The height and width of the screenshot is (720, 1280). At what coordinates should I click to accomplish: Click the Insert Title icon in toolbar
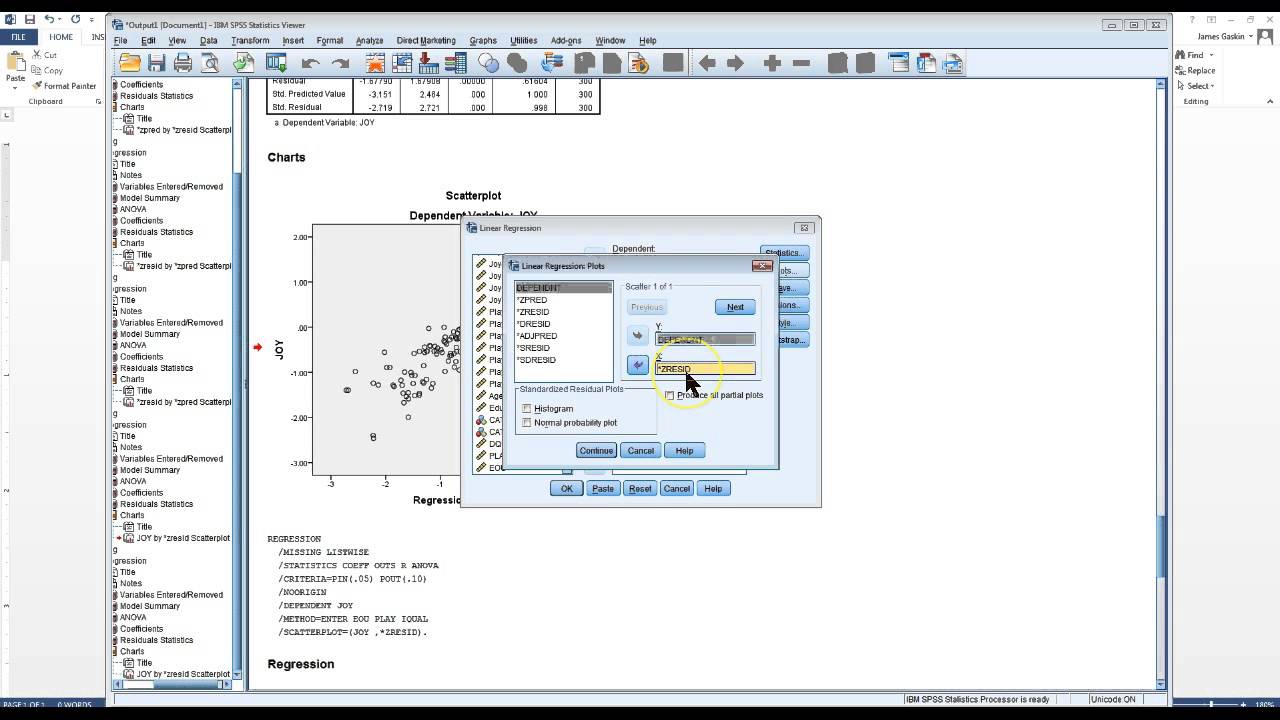[x=925, y=63]
